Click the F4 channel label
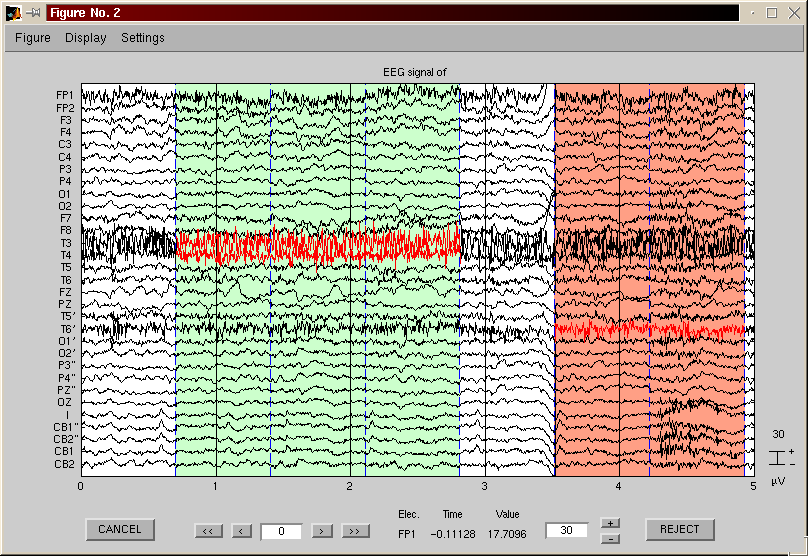Viewport: 808px width, 556px height. (65, 132)
